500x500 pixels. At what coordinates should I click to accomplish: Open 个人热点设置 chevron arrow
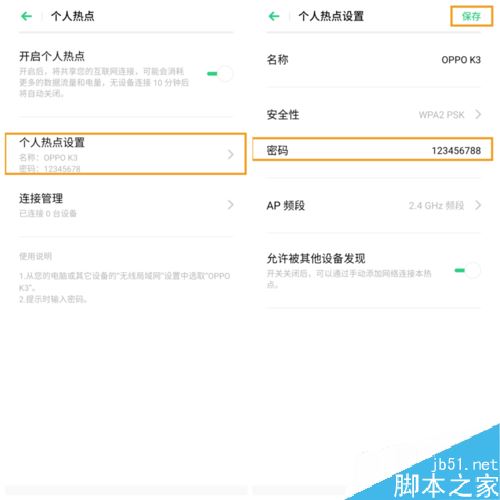coord(230,154)
